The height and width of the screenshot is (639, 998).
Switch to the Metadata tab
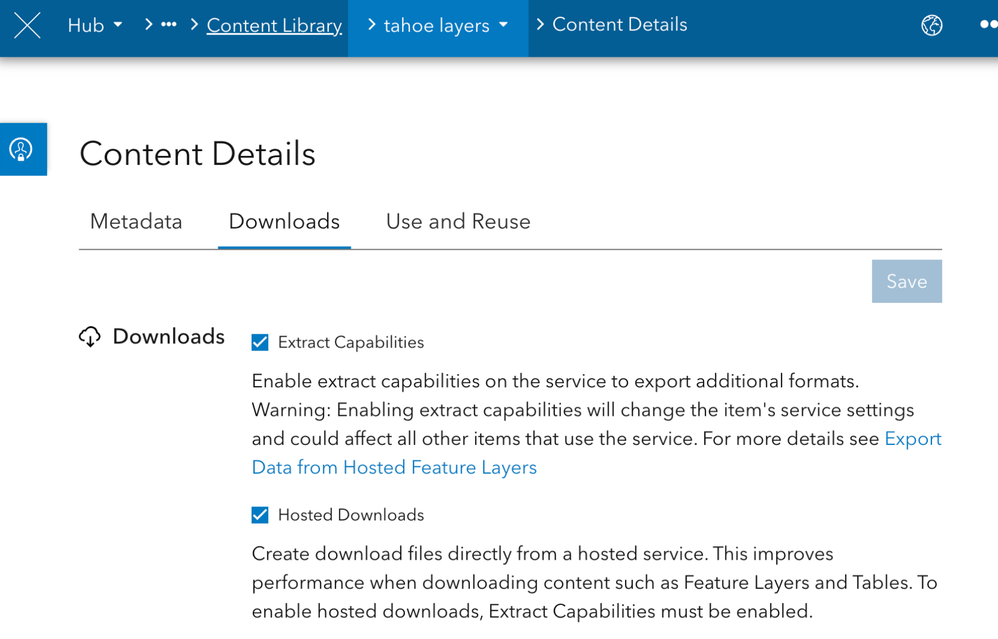pyautogui.click(x=136, y=222)
